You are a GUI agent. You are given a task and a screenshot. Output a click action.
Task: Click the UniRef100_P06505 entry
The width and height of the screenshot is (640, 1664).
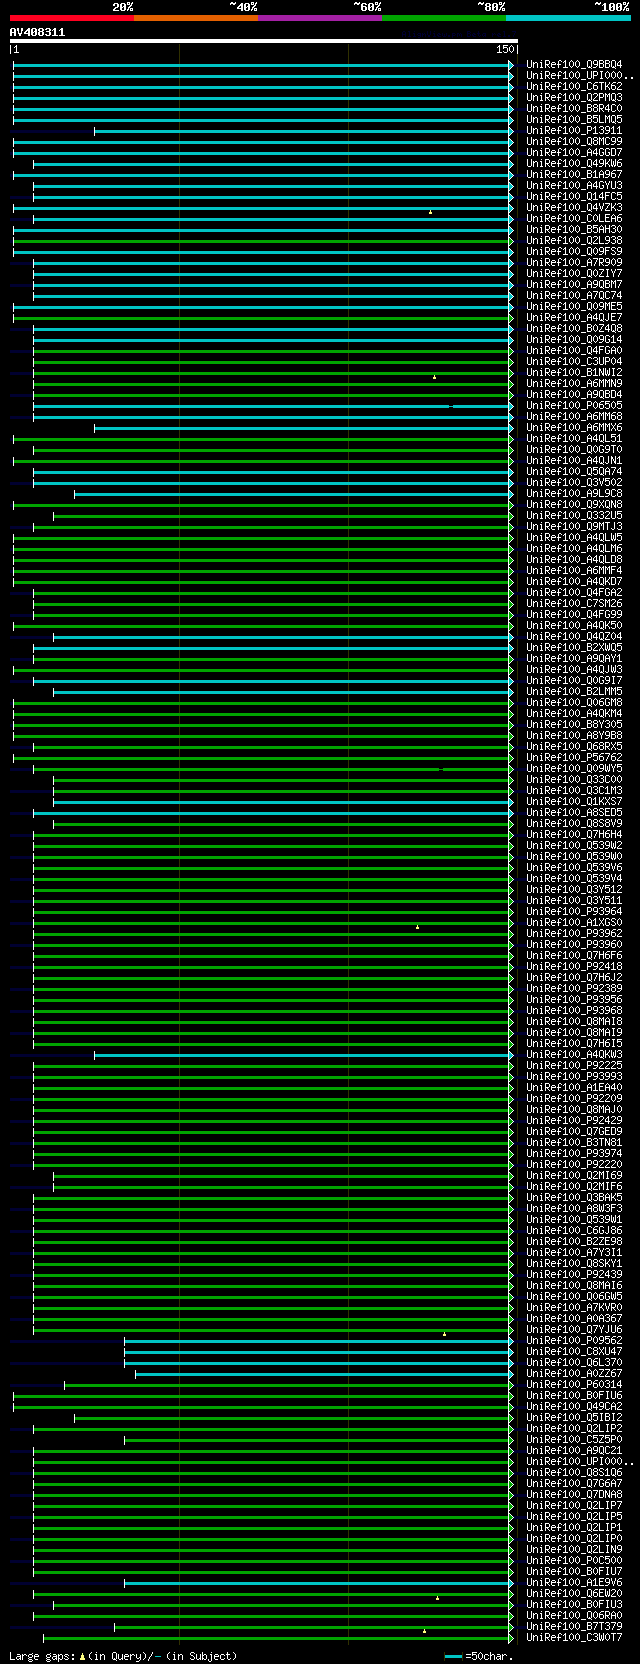point(574,406)
